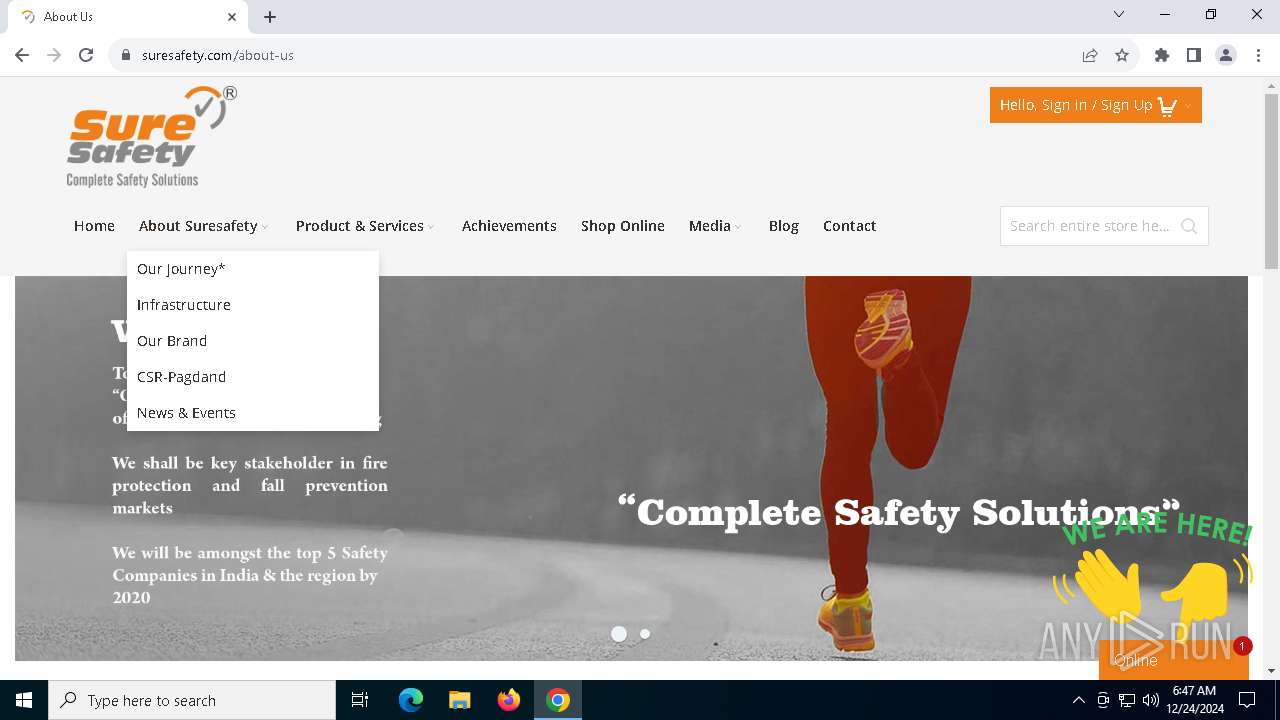Click Chrome icon on taskbar
The width and height of the screenshot is (1280, 720).
(558, 700)
